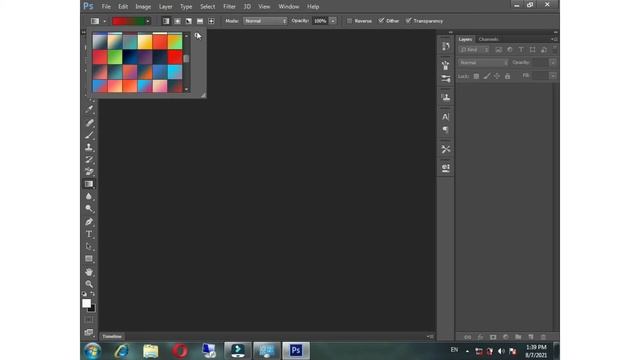
Task: Select the Brush tool
Action: 89,135
